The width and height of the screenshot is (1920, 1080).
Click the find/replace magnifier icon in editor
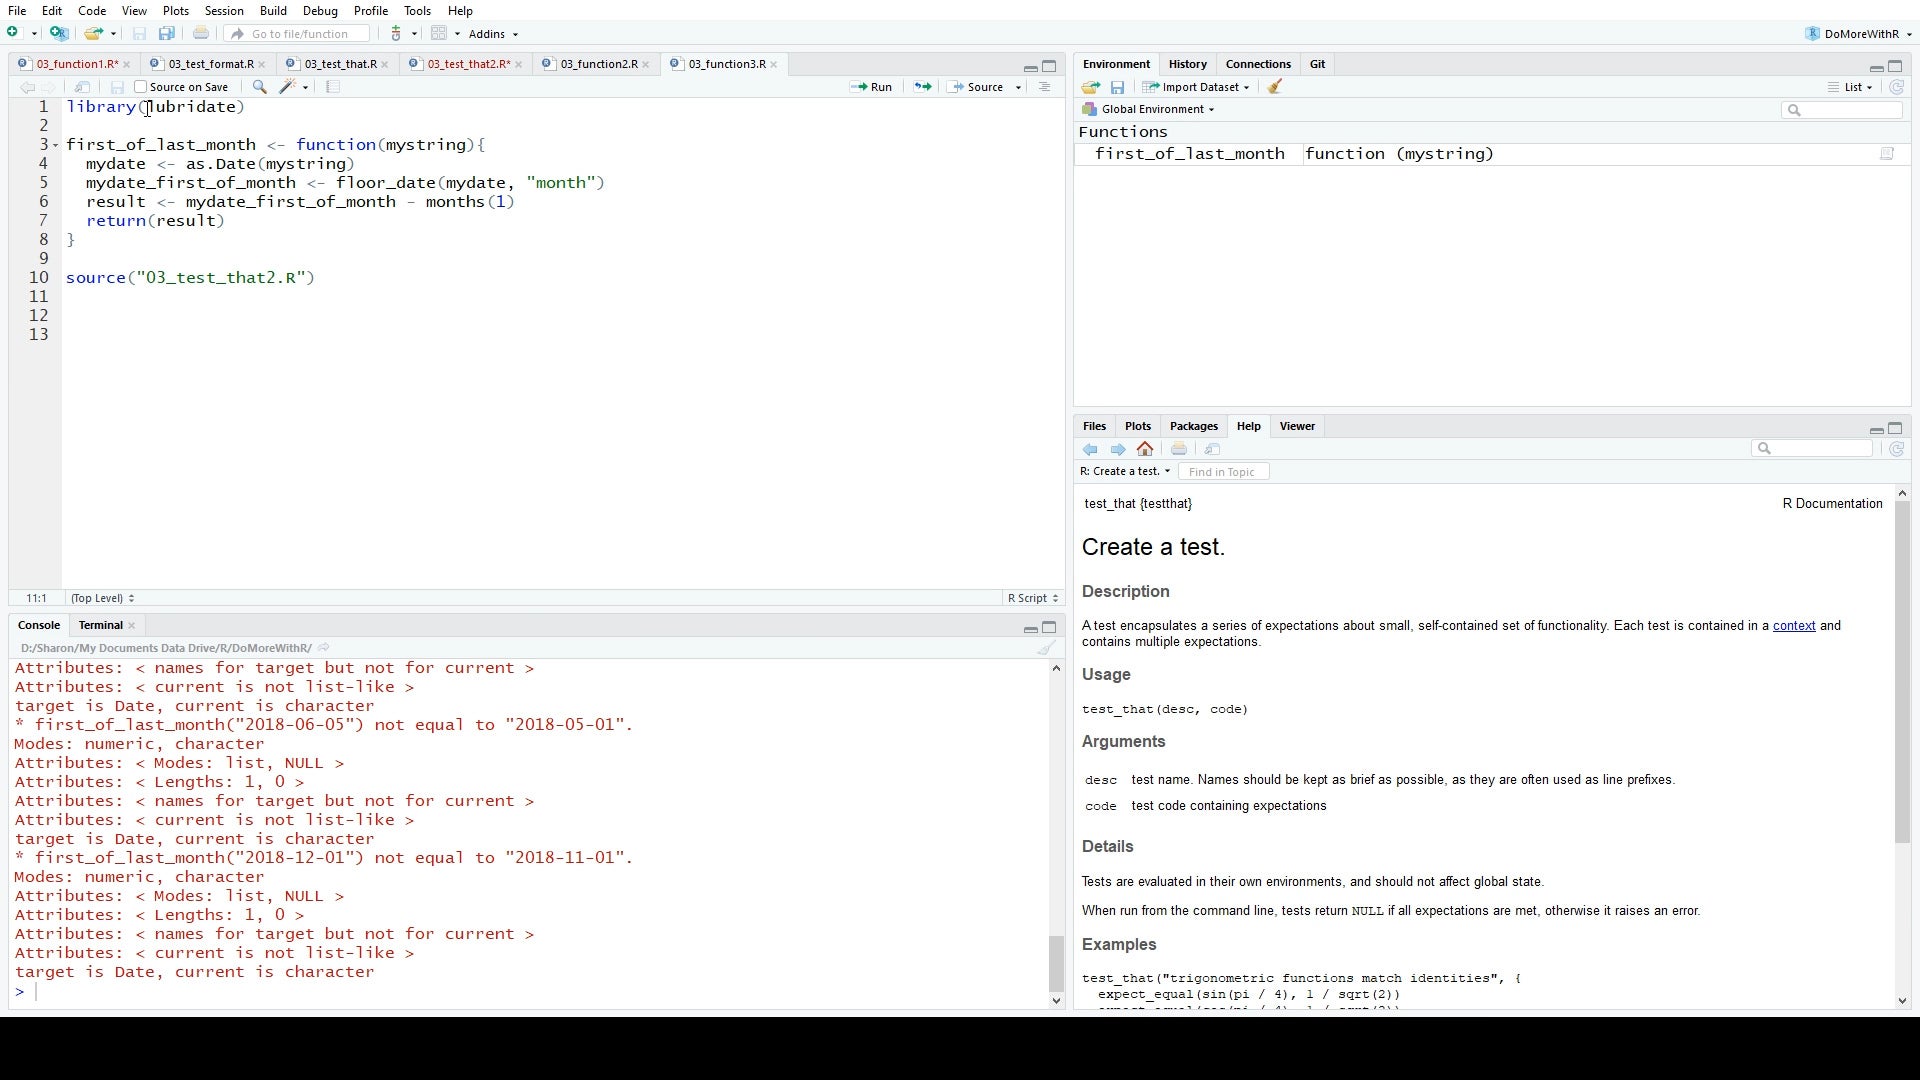[259, 87]
